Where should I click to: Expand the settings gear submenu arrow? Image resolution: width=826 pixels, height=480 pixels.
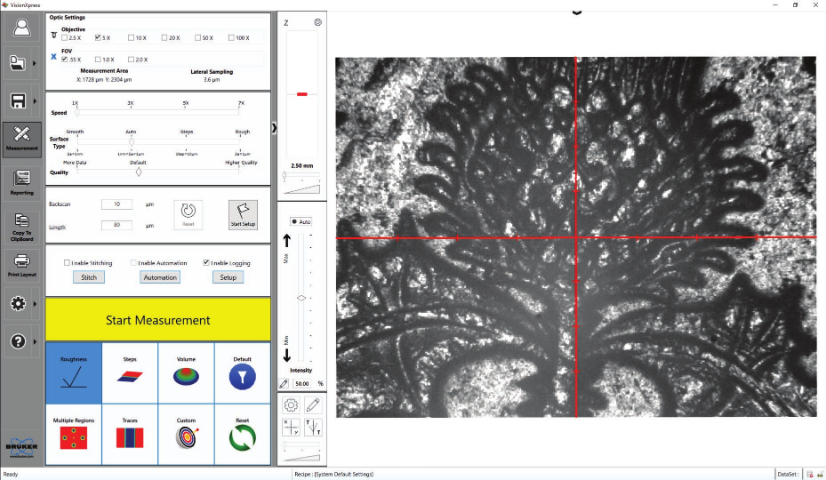coord(38,303)
